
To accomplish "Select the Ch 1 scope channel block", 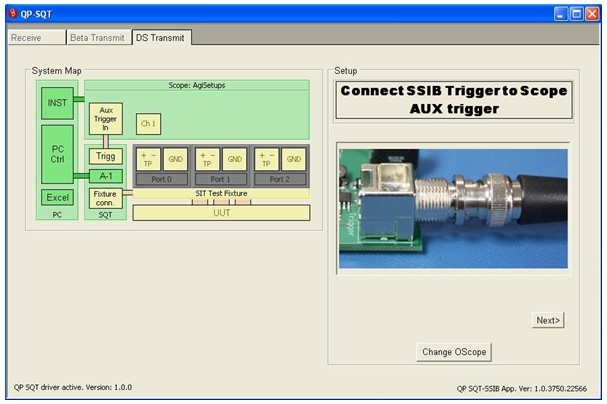I will click(x=148, y=124).
